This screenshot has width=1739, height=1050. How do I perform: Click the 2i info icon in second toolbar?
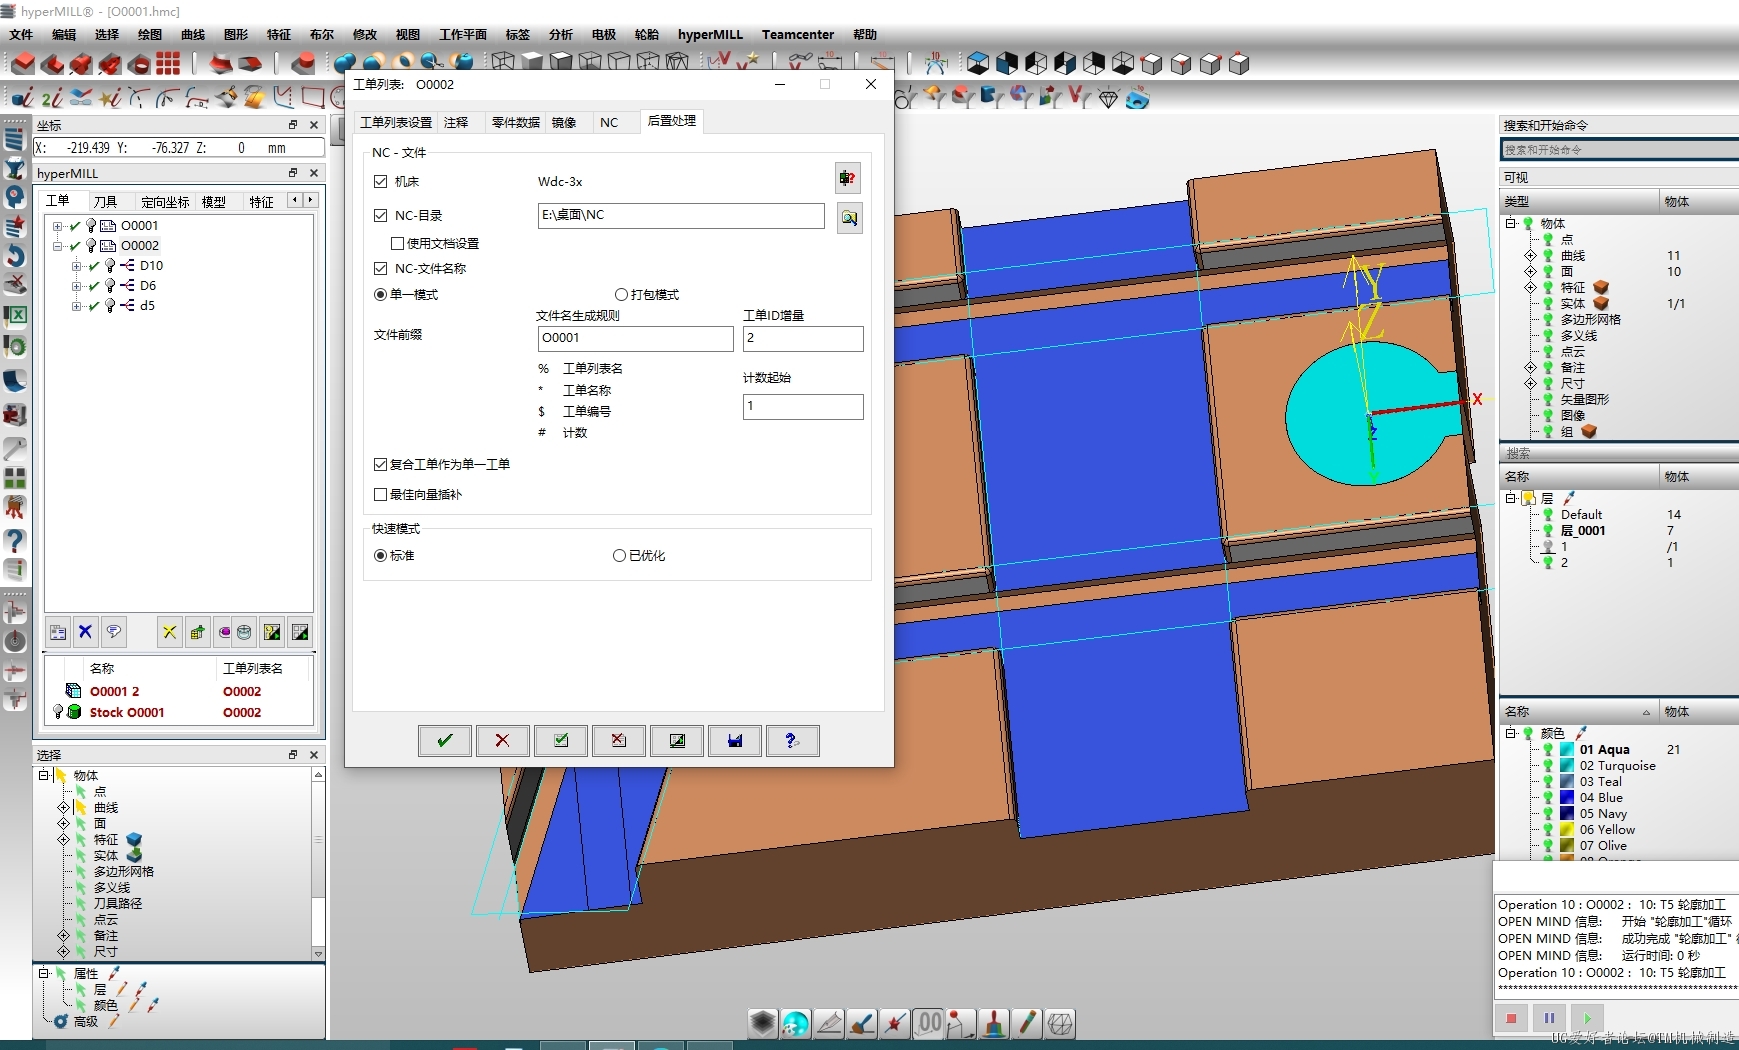[x=52, y=97]
